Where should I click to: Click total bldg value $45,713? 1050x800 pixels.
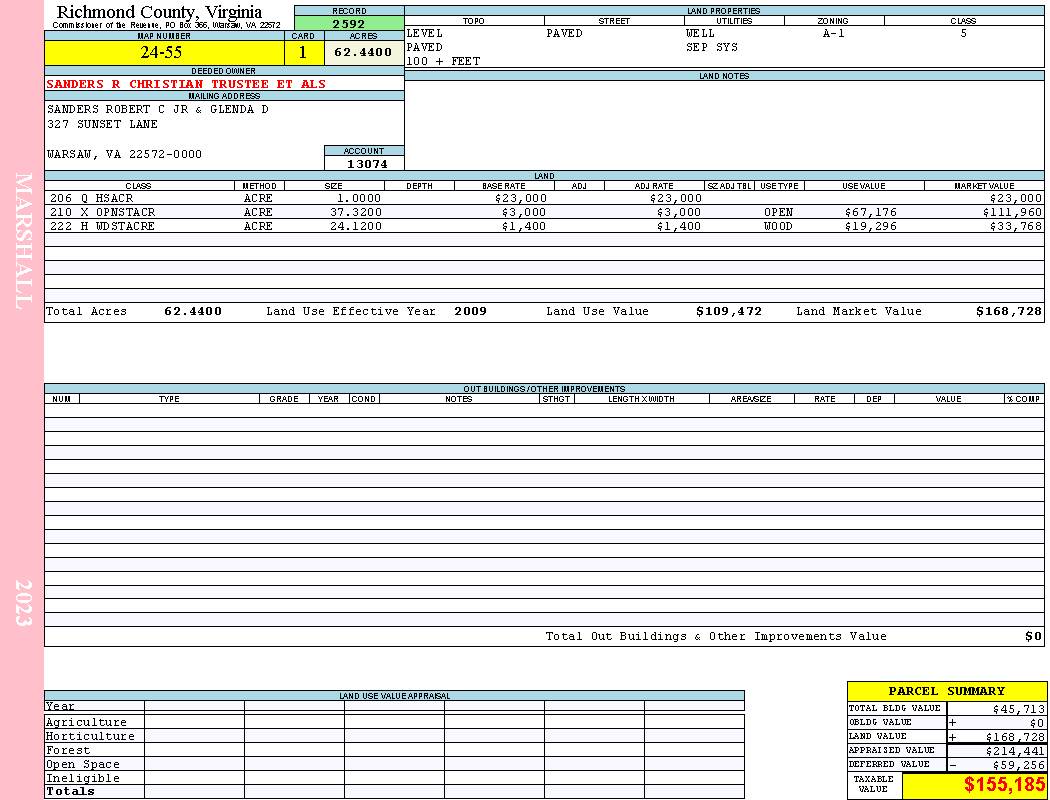1017,708
